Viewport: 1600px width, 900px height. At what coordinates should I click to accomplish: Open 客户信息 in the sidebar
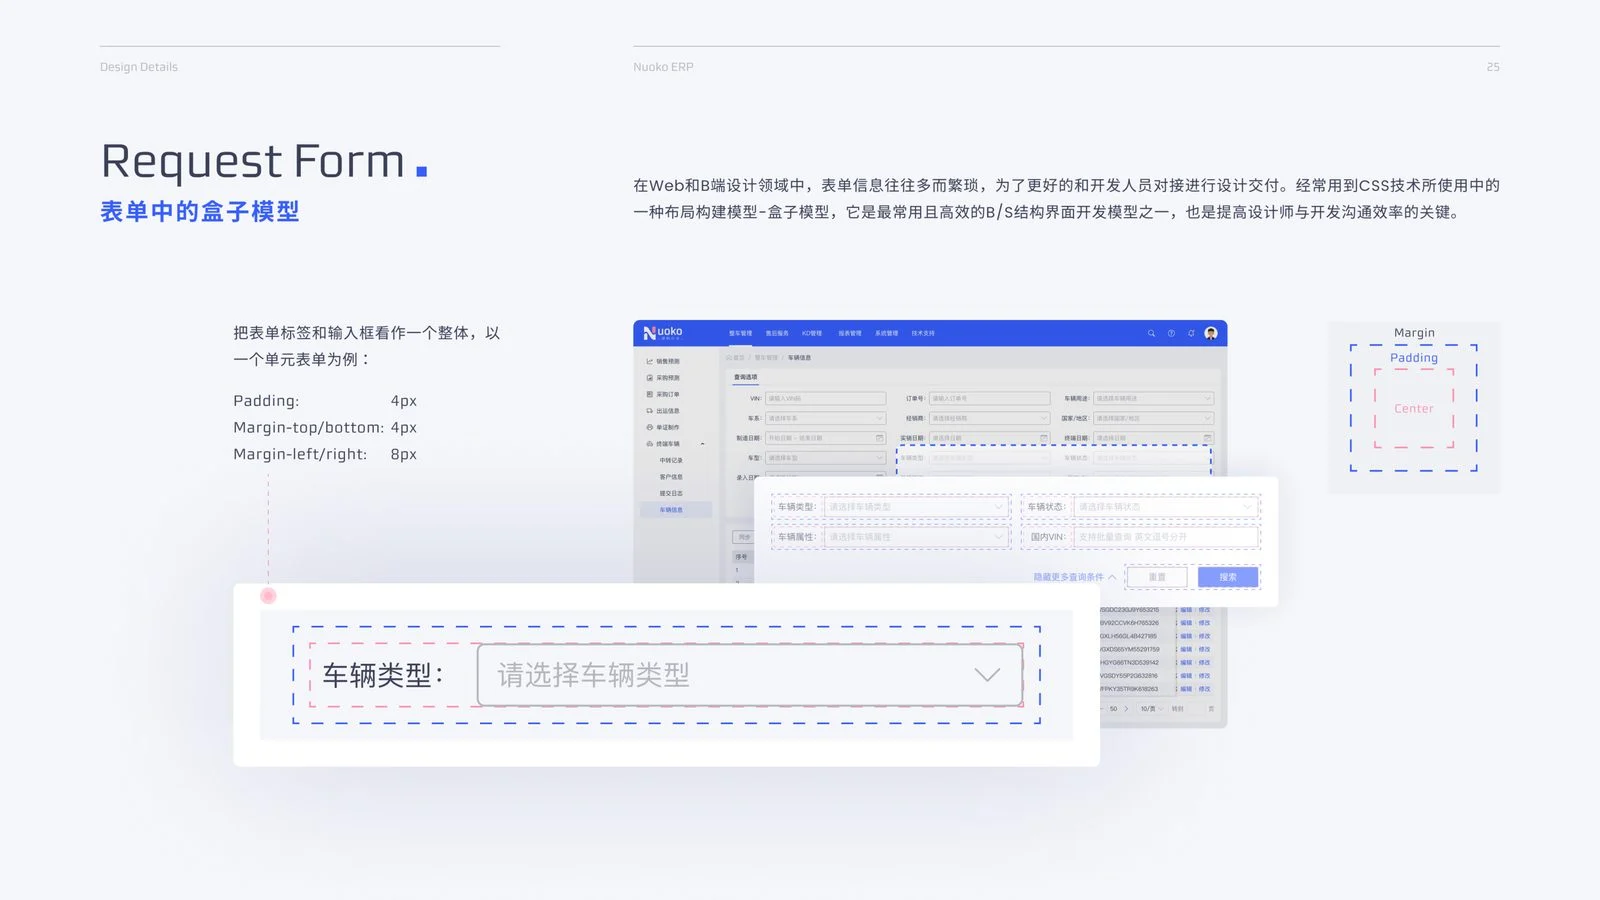pos(671,477)
